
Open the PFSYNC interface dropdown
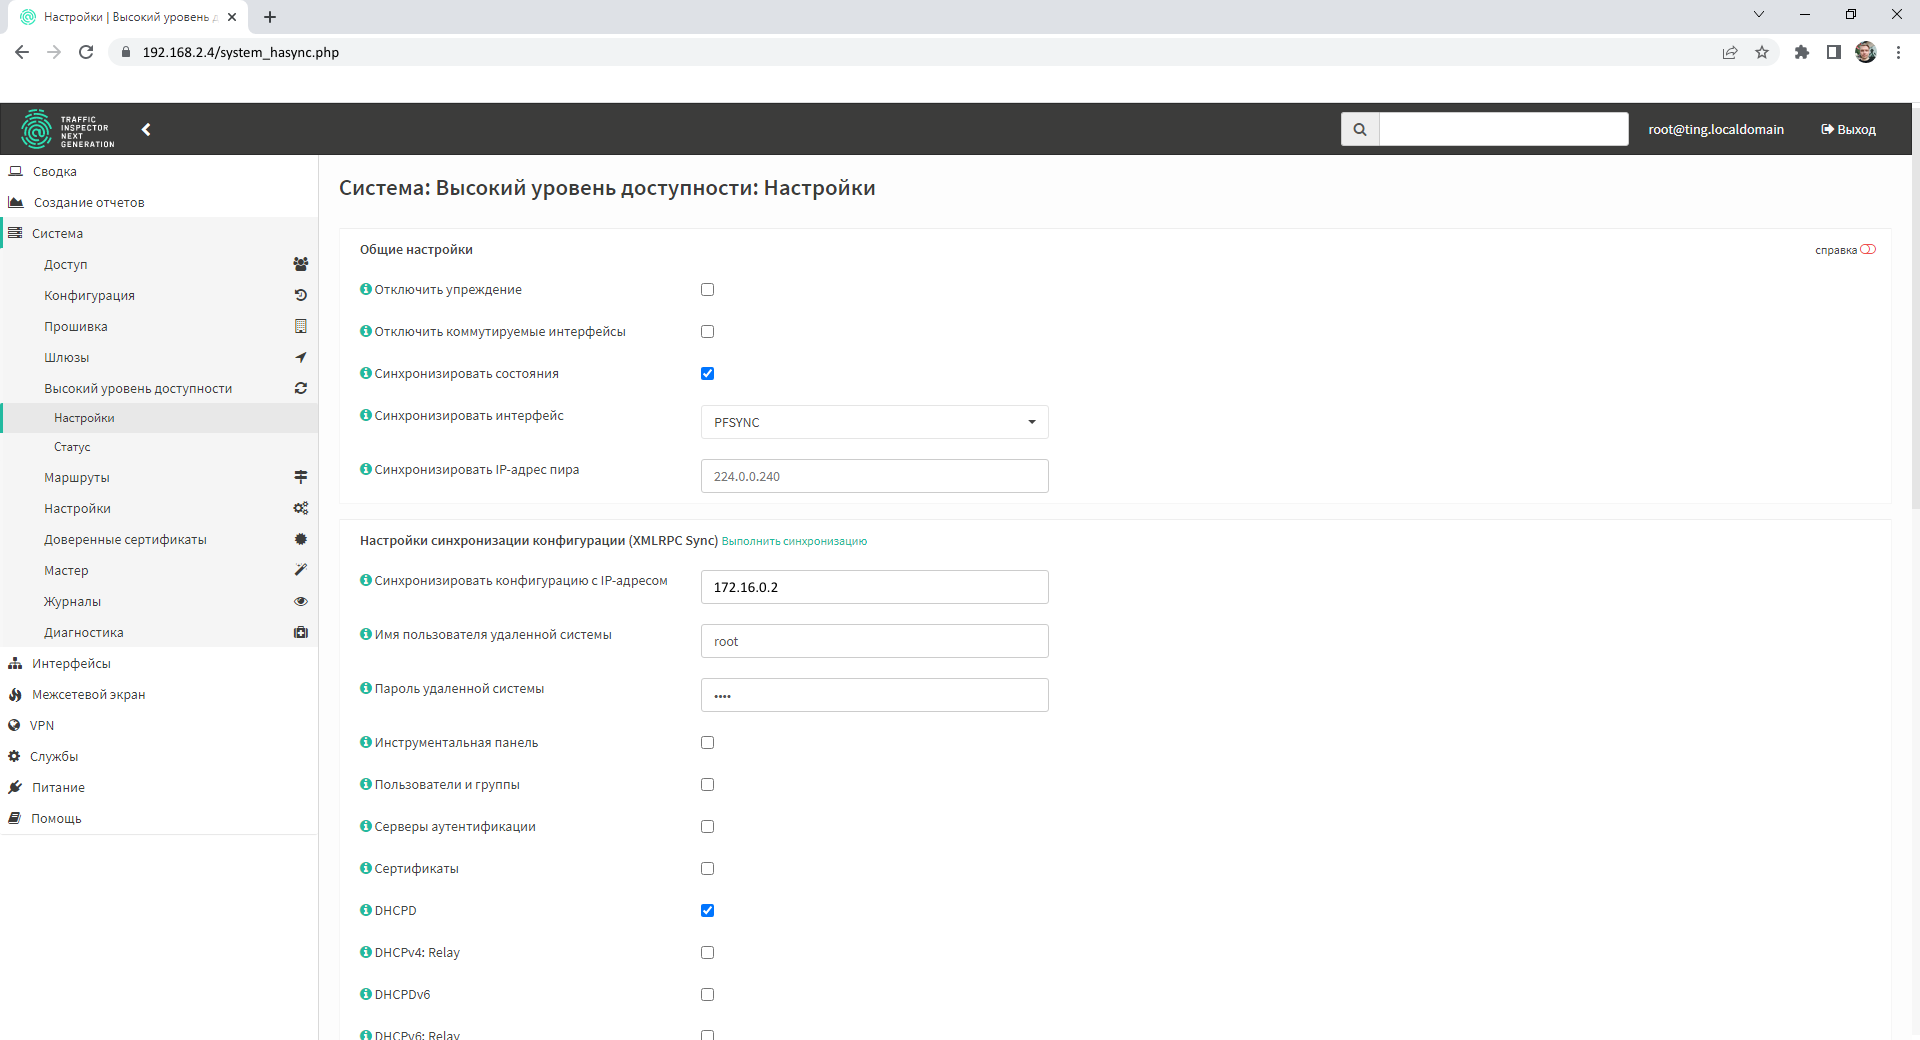pyautogui.click(x=874, y=422)
